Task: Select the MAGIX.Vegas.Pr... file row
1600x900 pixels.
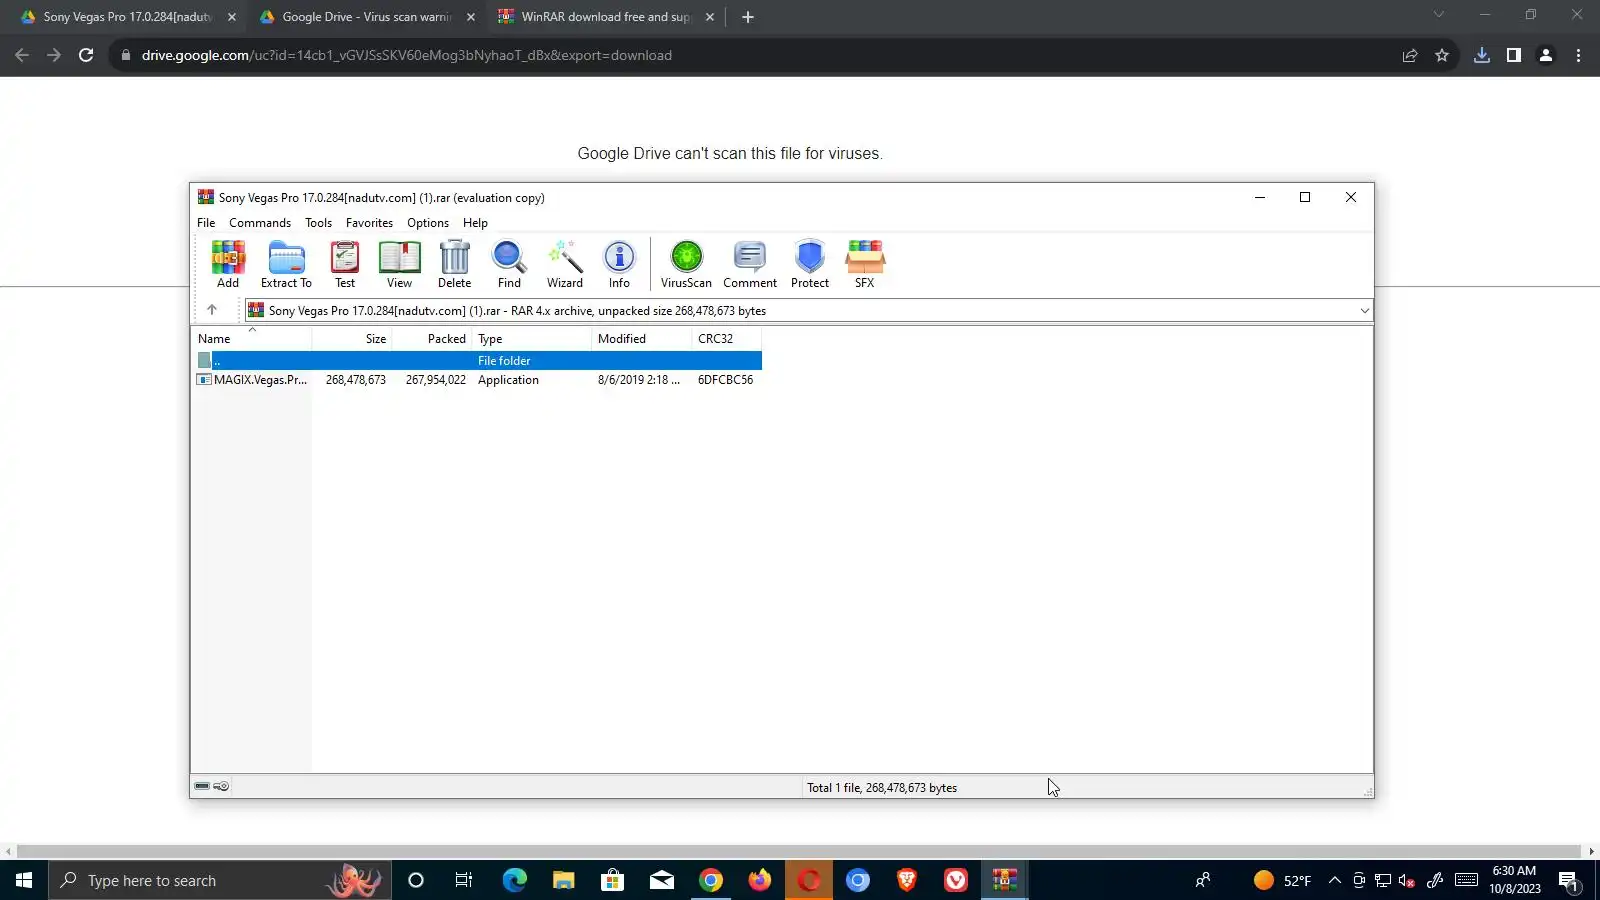Action: [x=477, y=380]
